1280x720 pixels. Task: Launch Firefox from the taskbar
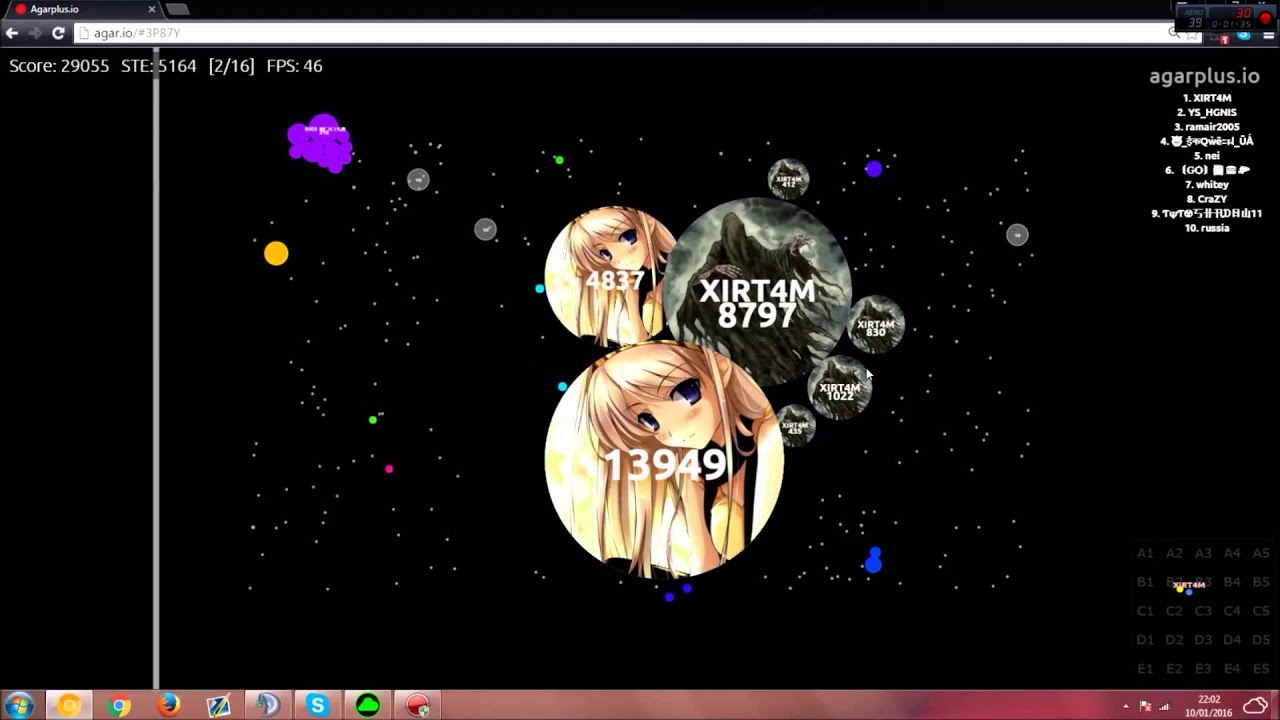point(169,706)
